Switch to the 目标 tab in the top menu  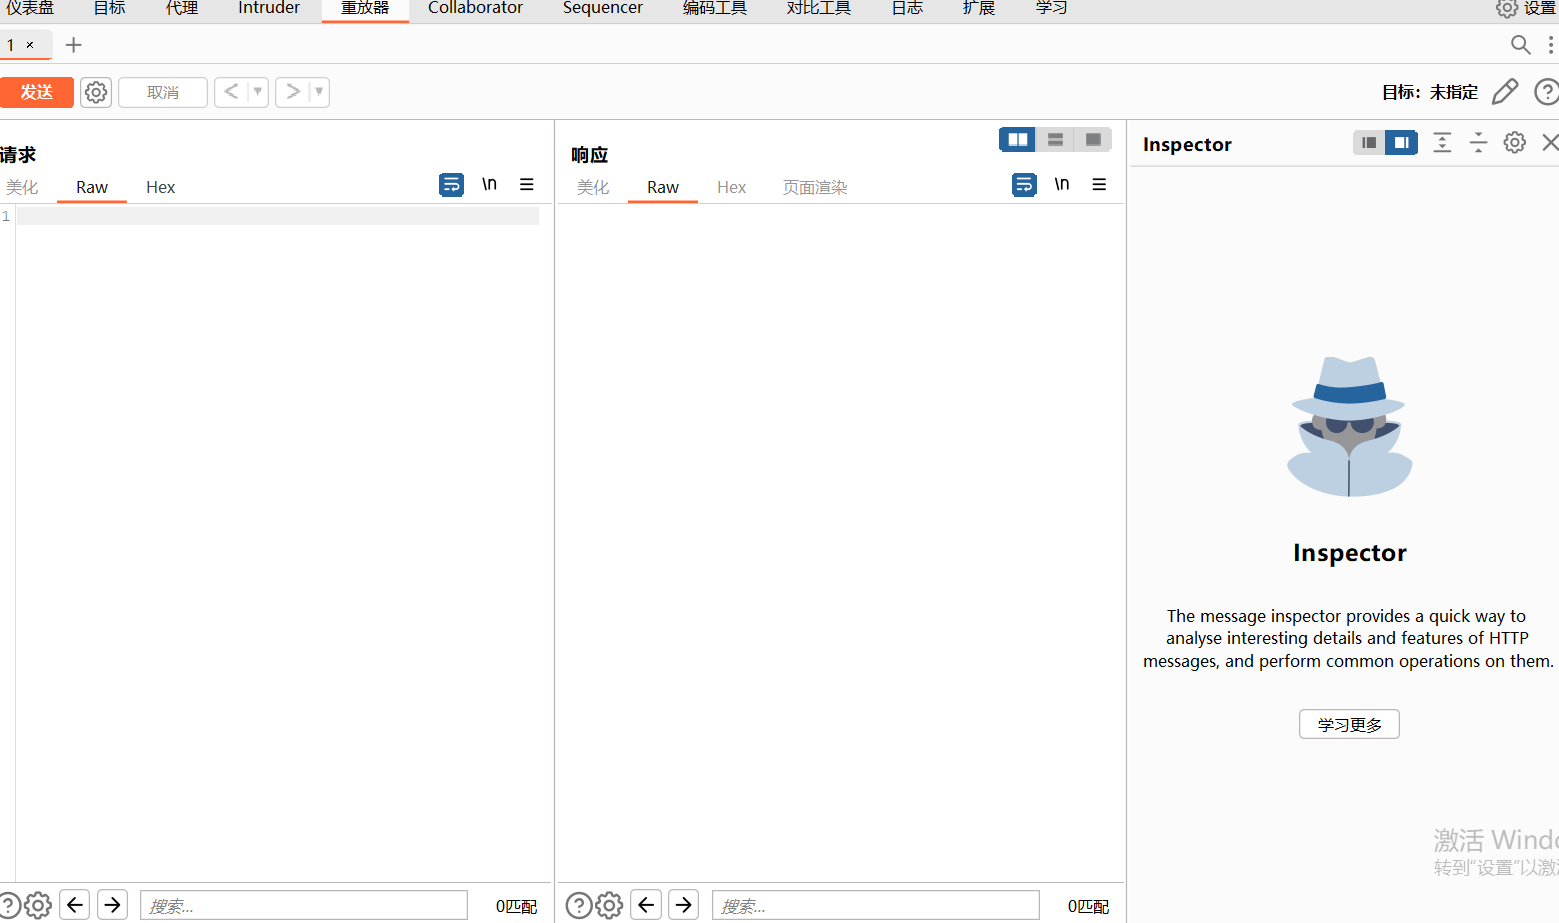pos(109,8)
